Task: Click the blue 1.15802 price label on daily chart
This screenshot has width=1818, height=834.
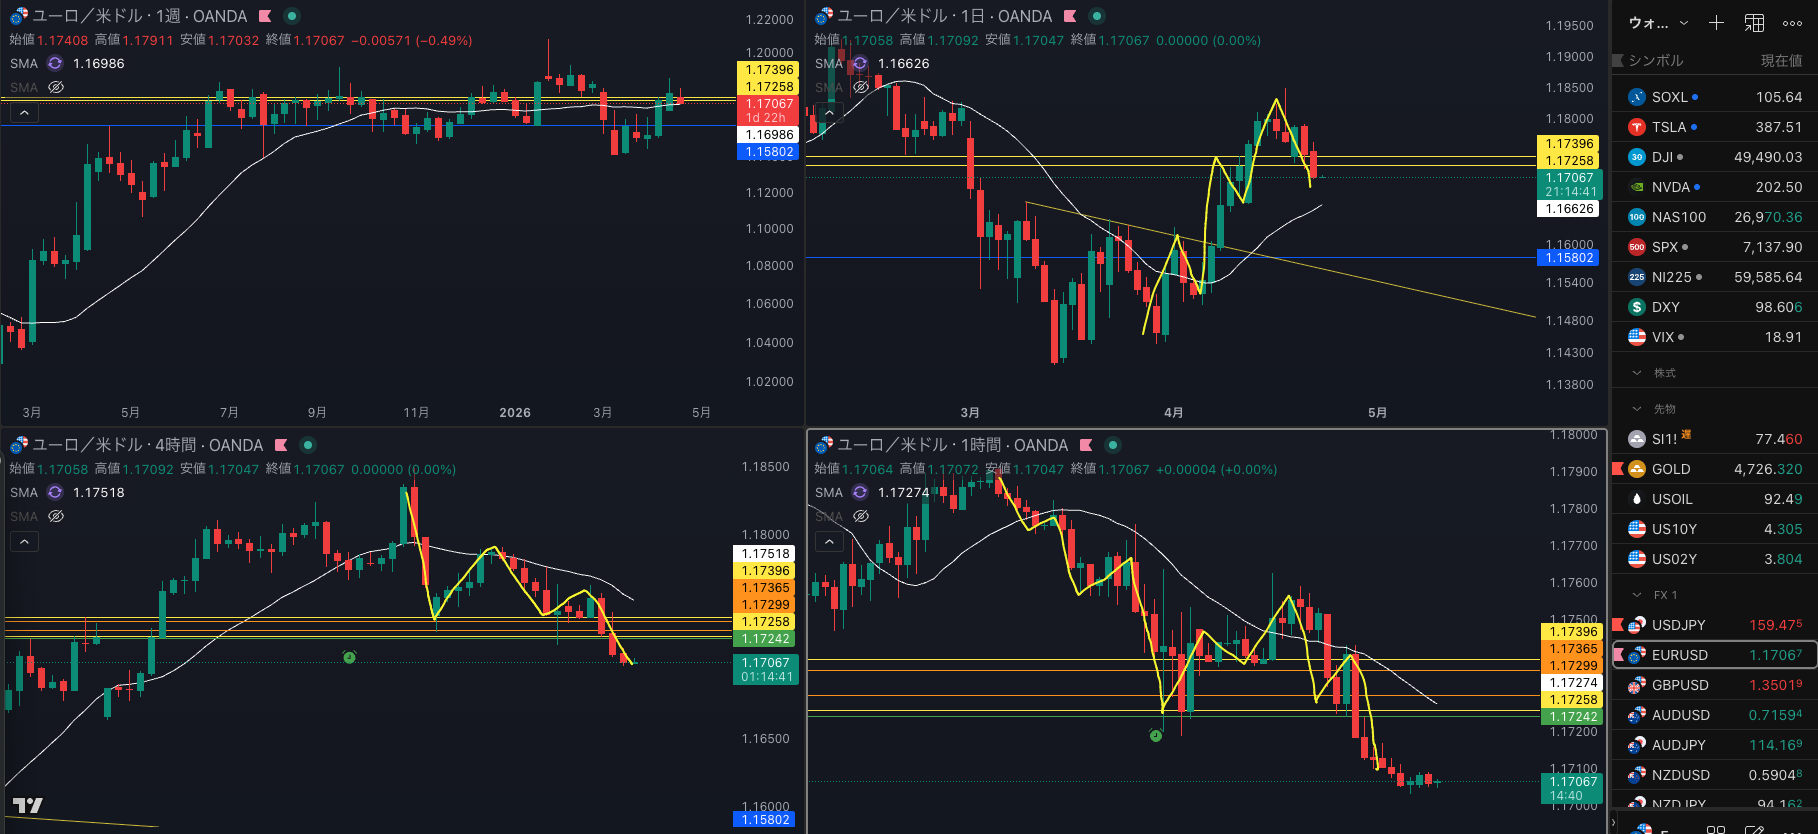Action: click(x=1569, y=258)
